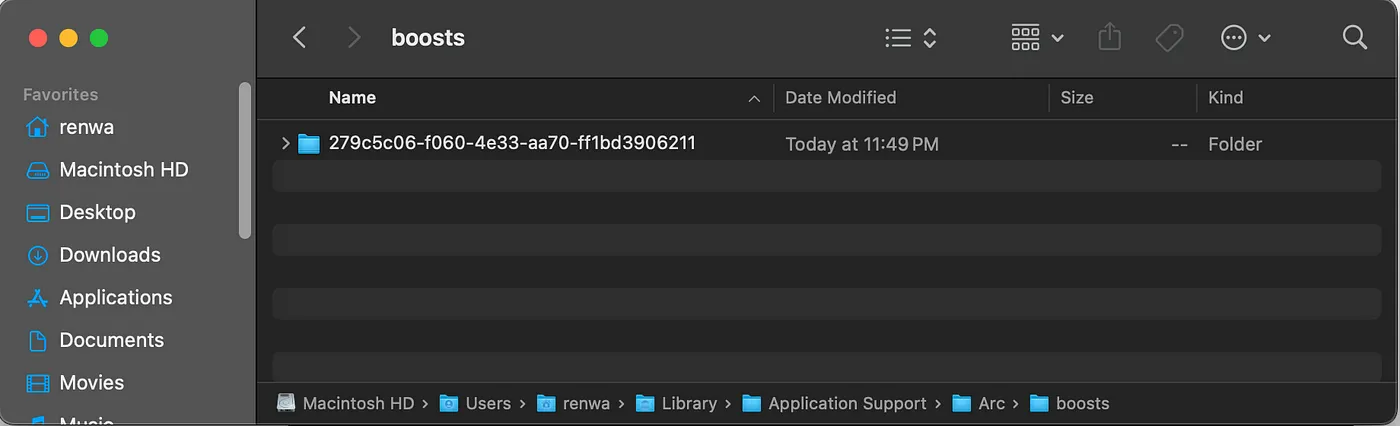Click the Edit Tags icon

tap(1169, 38)
